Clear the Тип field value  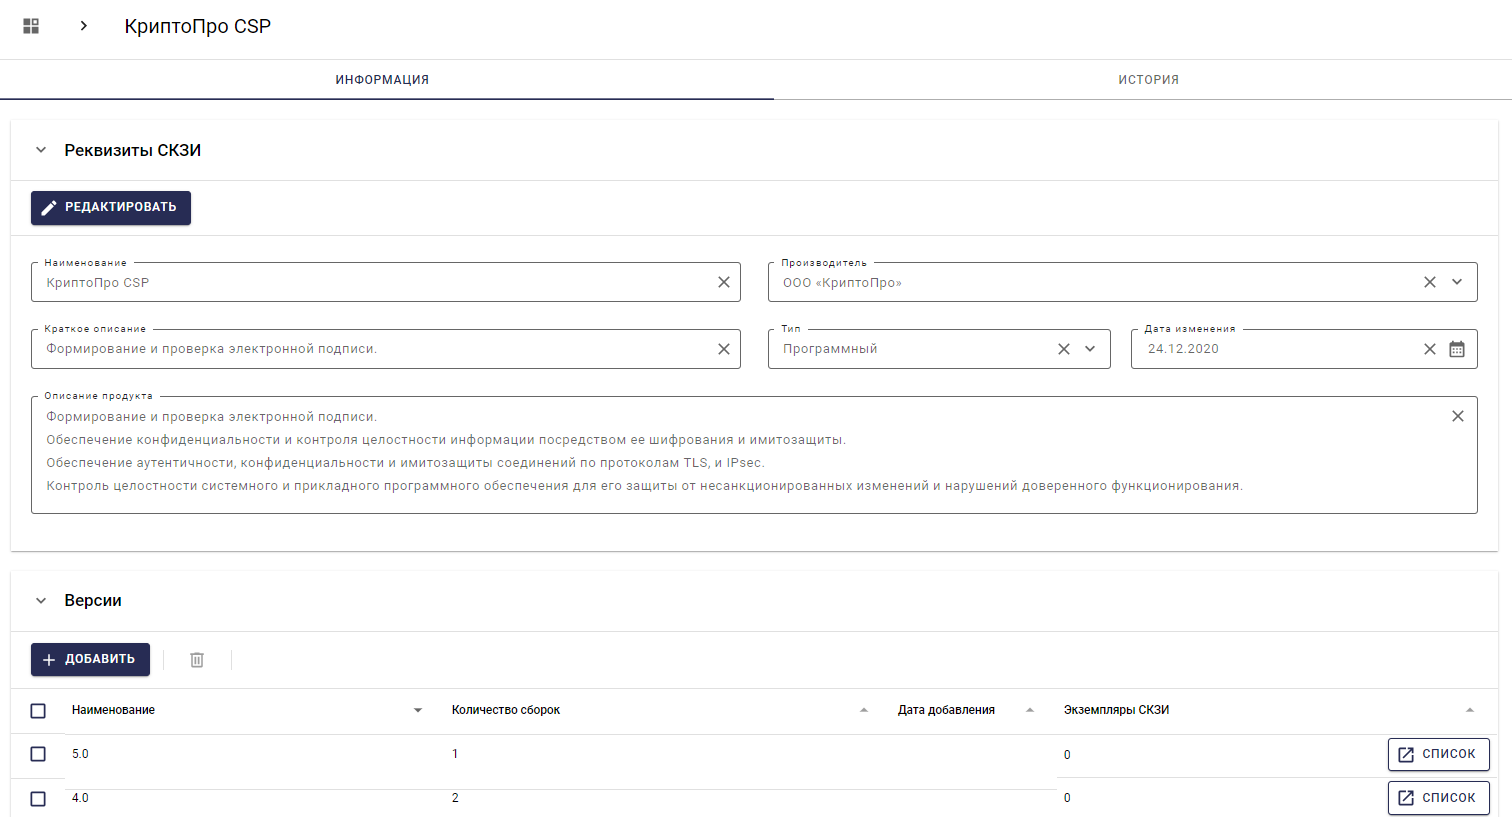coord(1064,349)
